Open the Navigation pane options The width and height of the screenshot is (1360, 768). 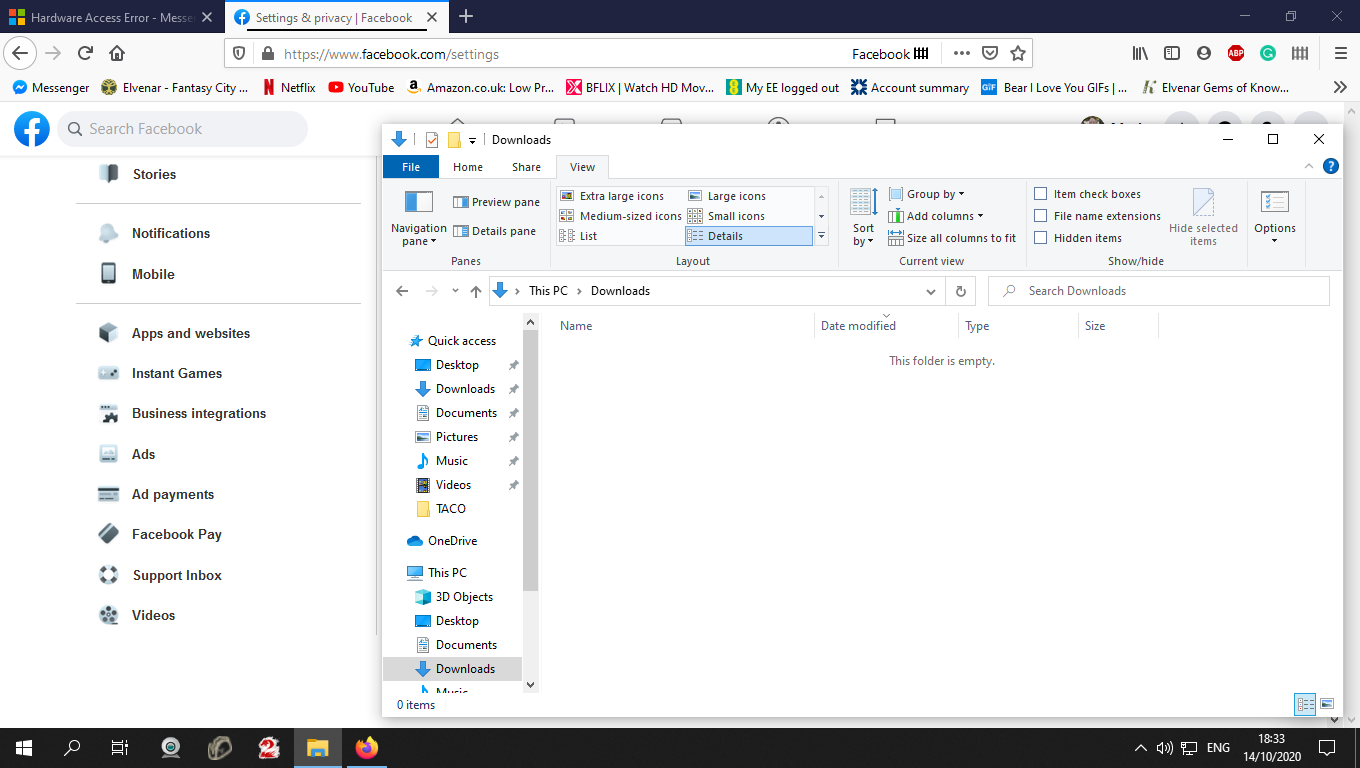pos(418,217)
